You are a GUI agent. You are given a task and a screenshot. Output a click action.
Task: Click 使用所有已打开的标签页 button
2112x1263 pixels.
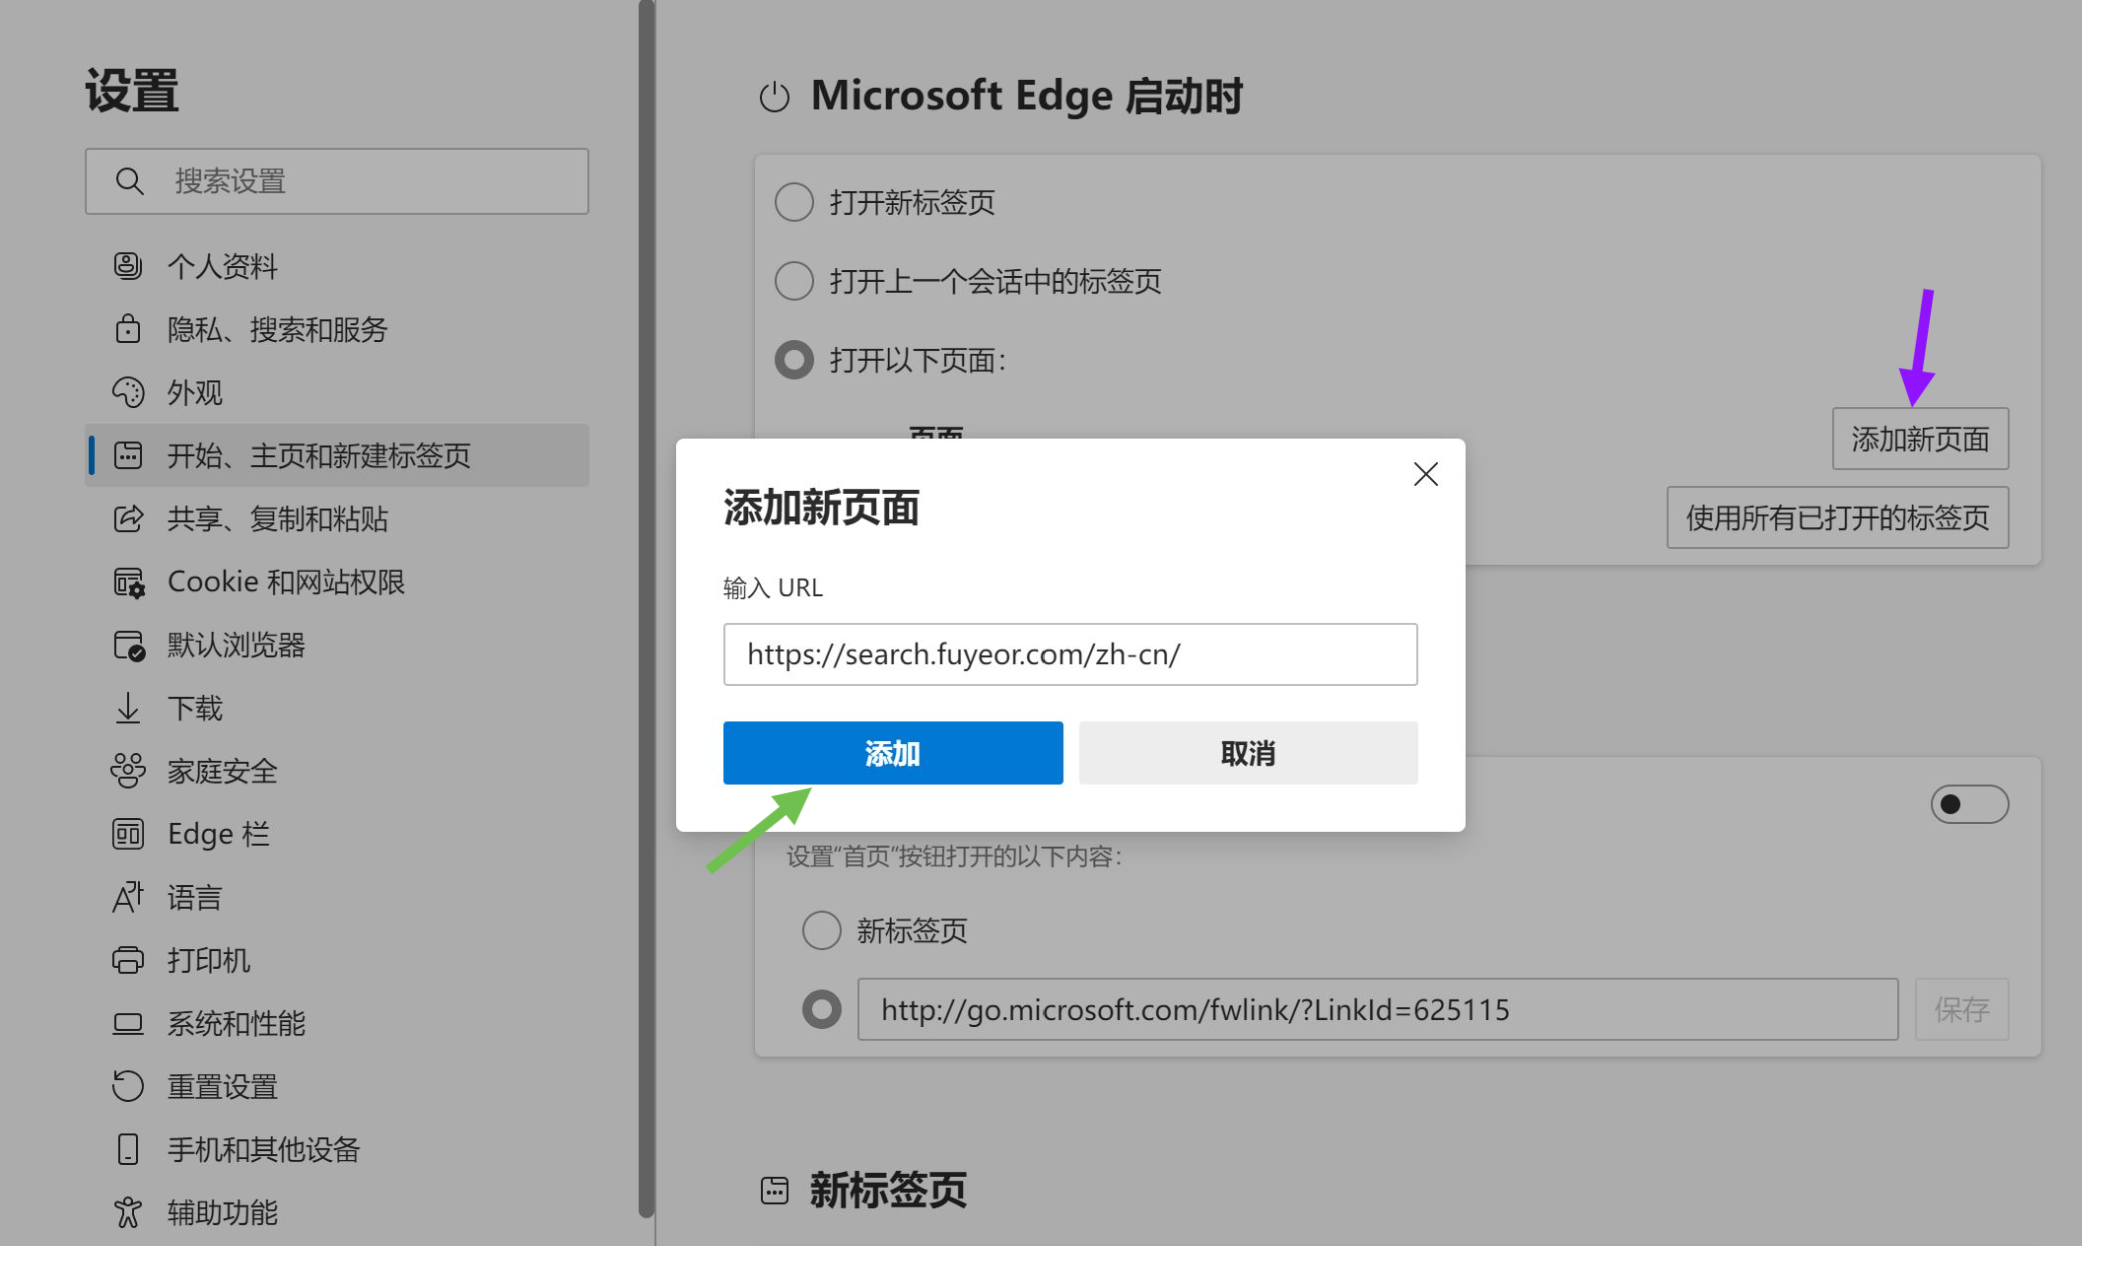click(x=1838, y=518)
